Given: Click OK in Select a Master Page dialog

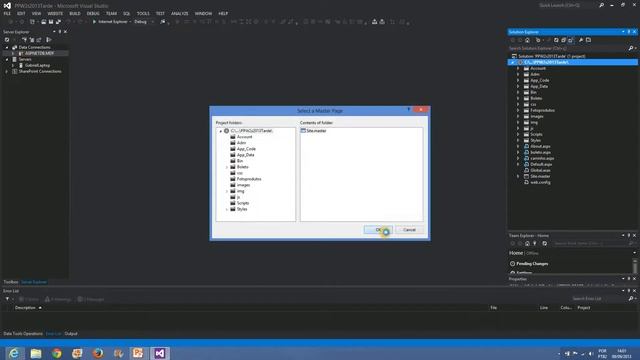Looking at the screenshot, I should [x=378, y=230].
